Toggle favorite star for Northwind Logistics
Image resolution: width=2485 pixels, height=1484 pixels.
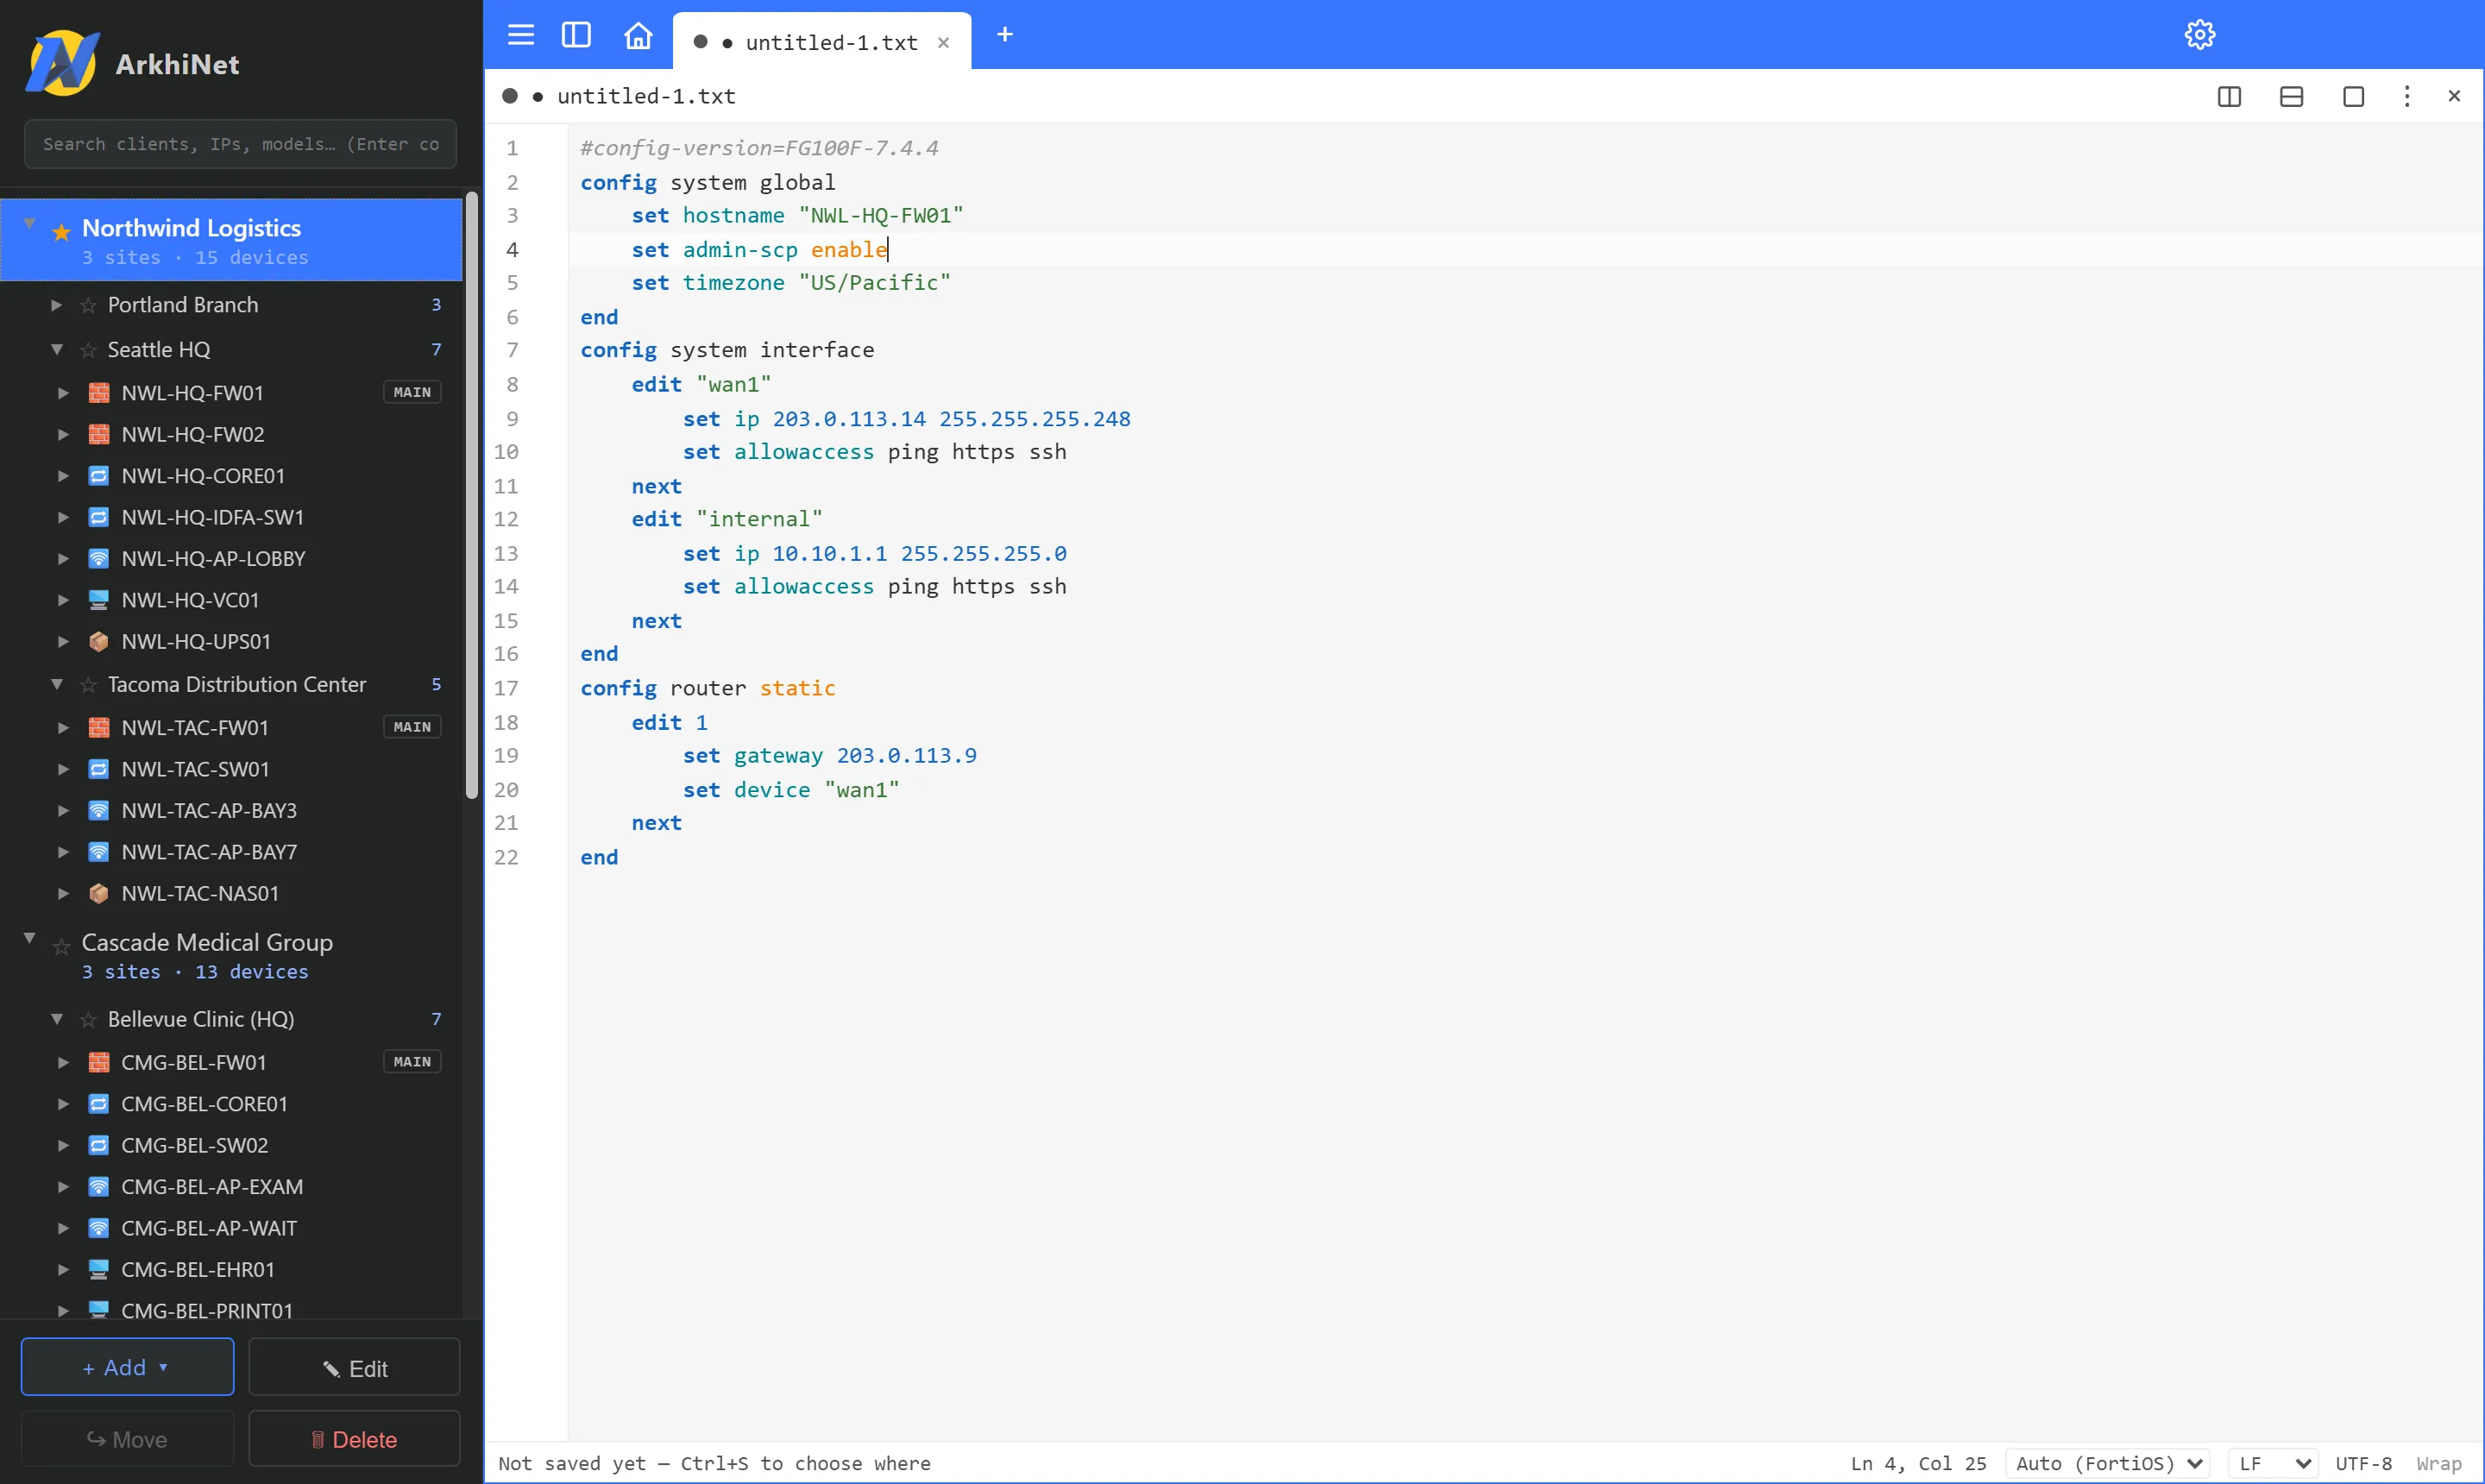click(61, 232)
